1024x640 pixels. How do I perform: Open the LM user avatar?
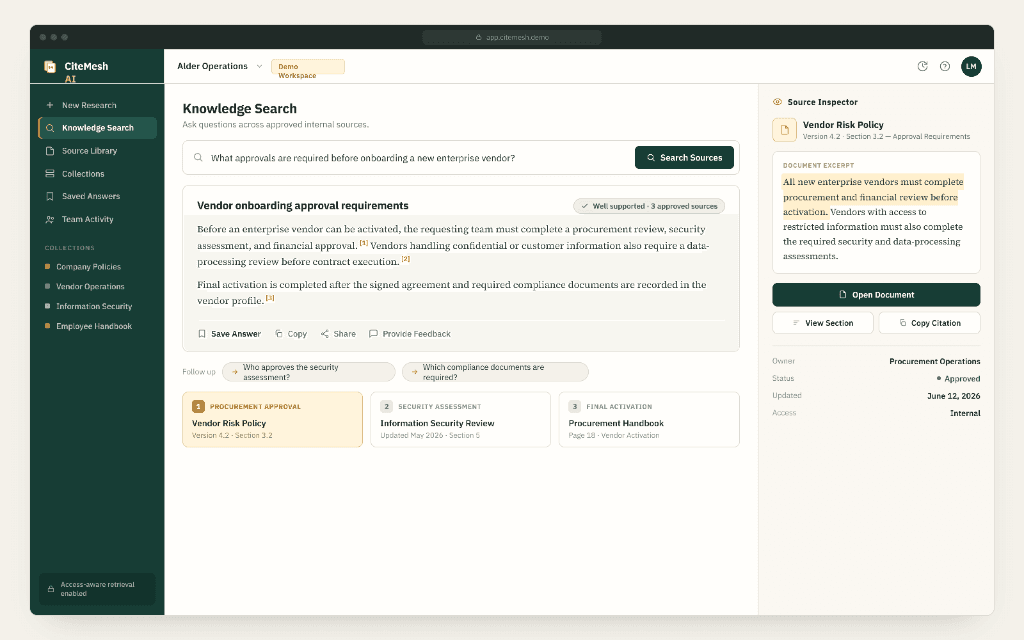[971, 66]
